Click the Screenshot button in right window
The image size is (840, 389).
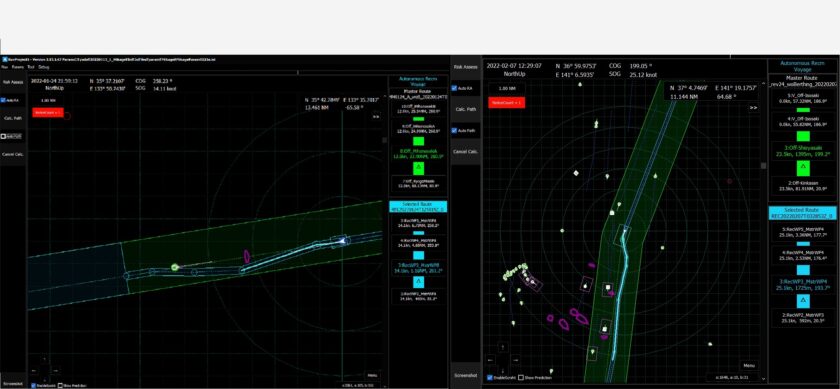[x=466, y=375]
